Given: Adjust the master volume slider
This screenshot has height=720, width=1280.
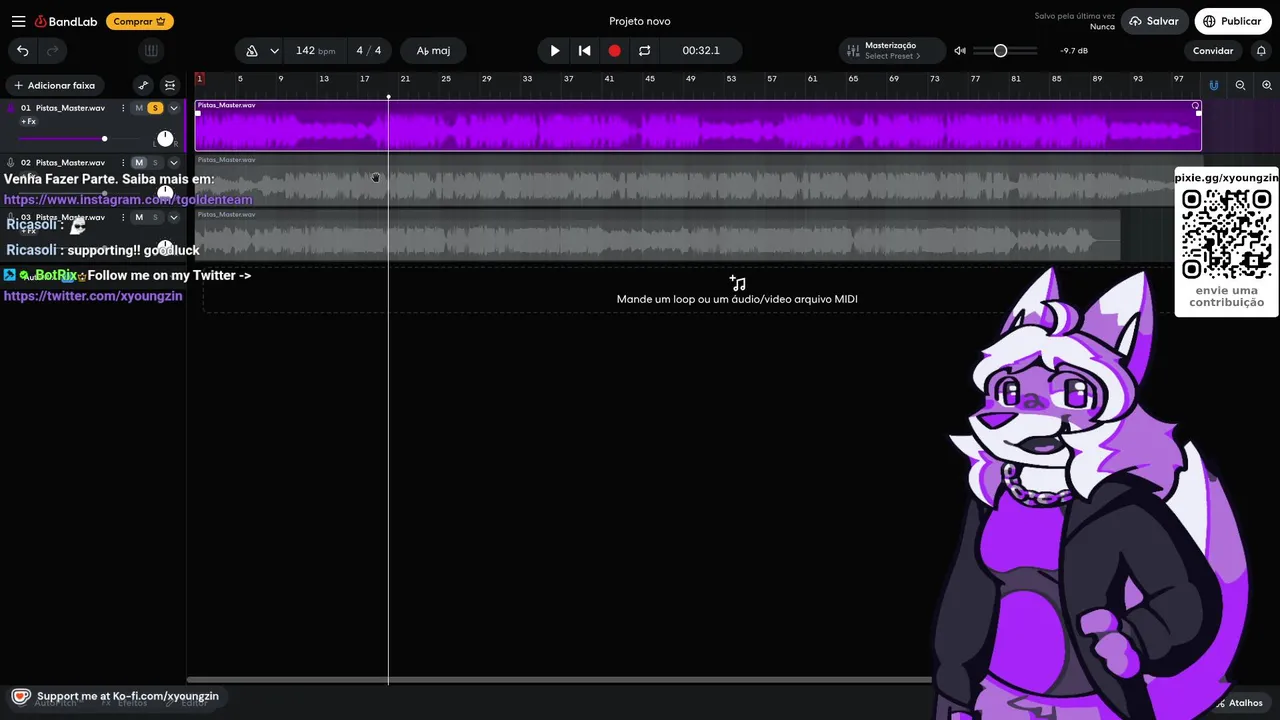Looking at the screenshot, I should pos(1005,51).
